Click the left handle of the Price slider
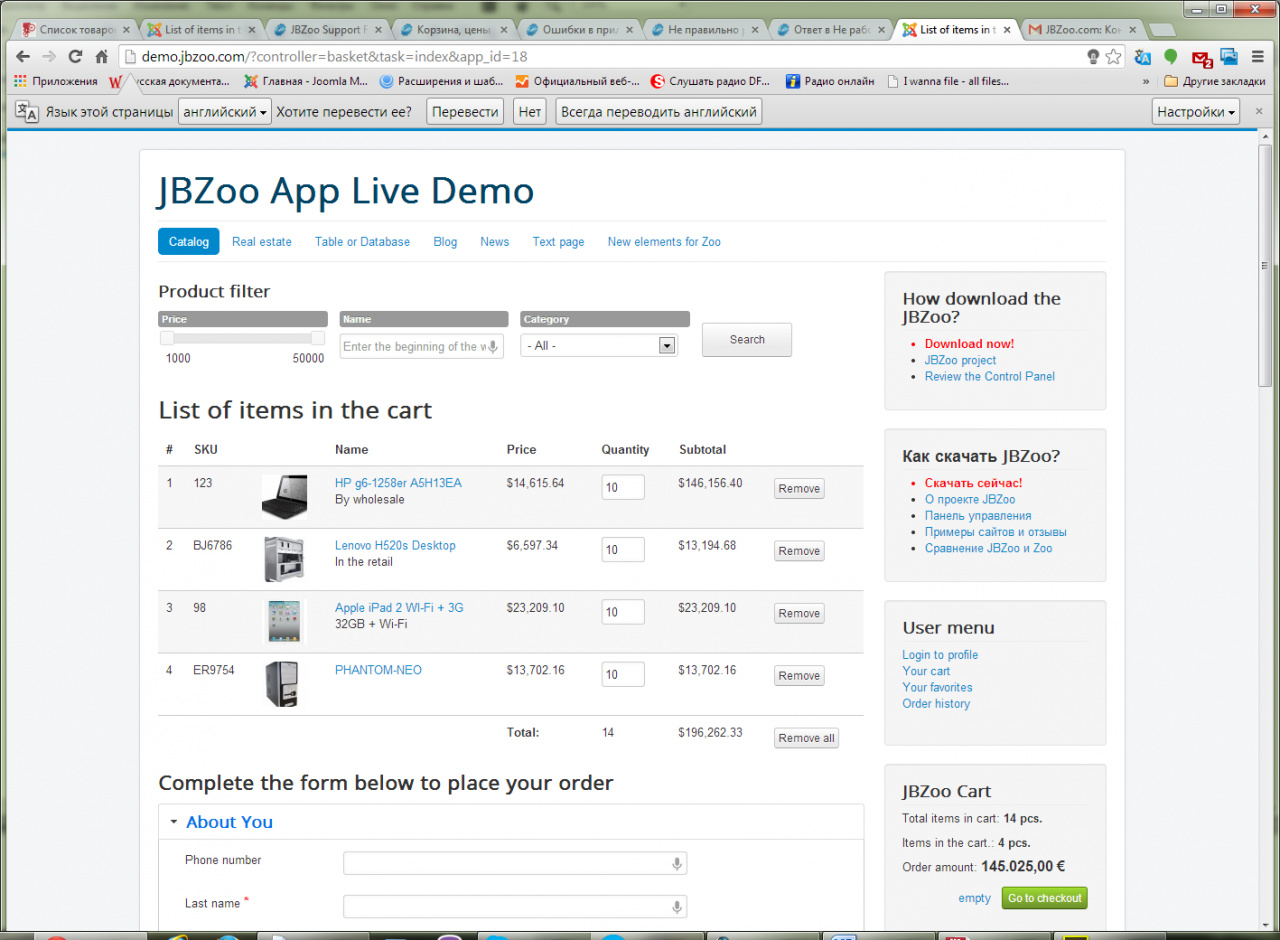 click(x=166, y=338)
